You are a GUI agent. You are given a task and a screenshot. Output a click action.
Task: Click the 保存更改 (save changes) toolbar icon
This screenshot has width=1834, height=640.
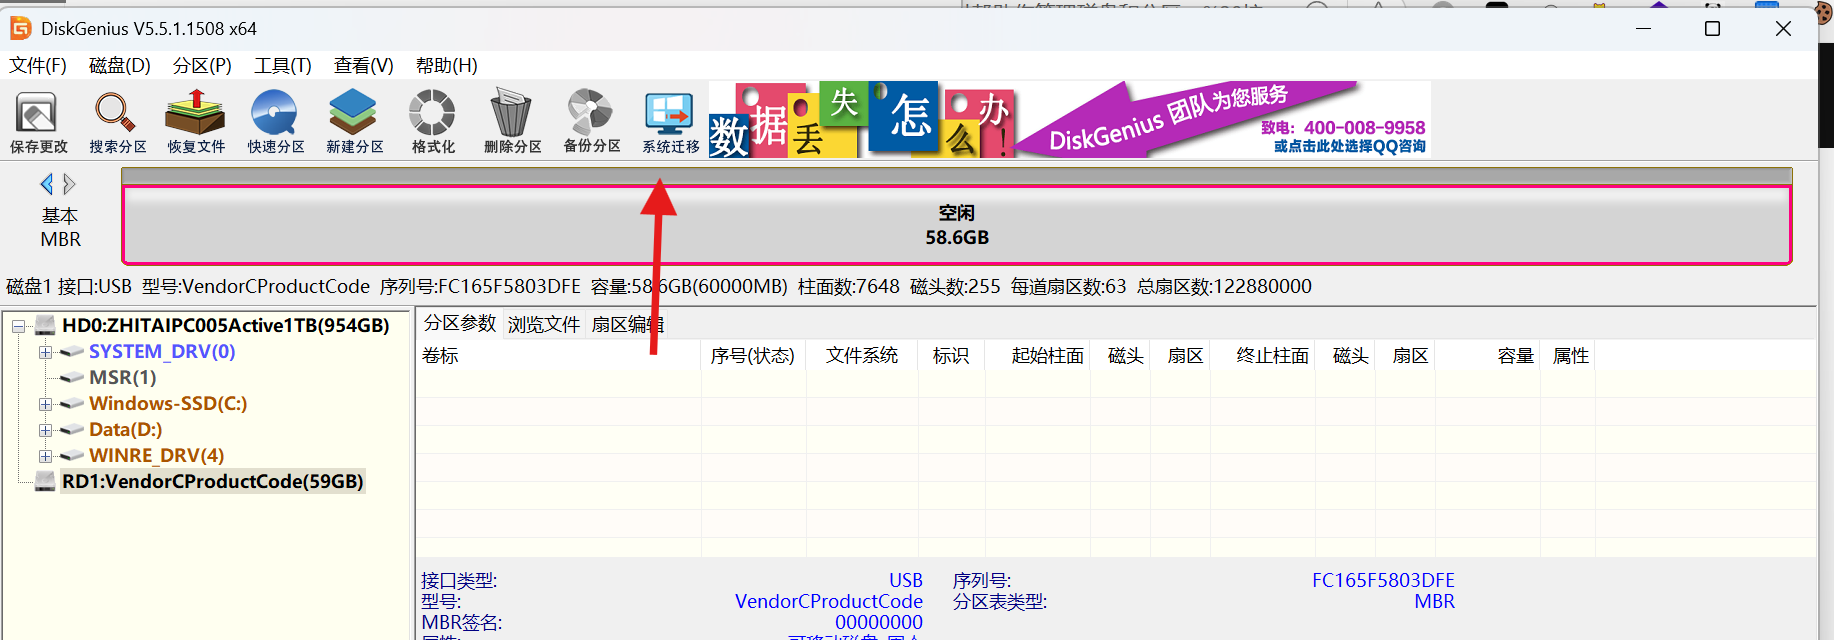point(38,121)
